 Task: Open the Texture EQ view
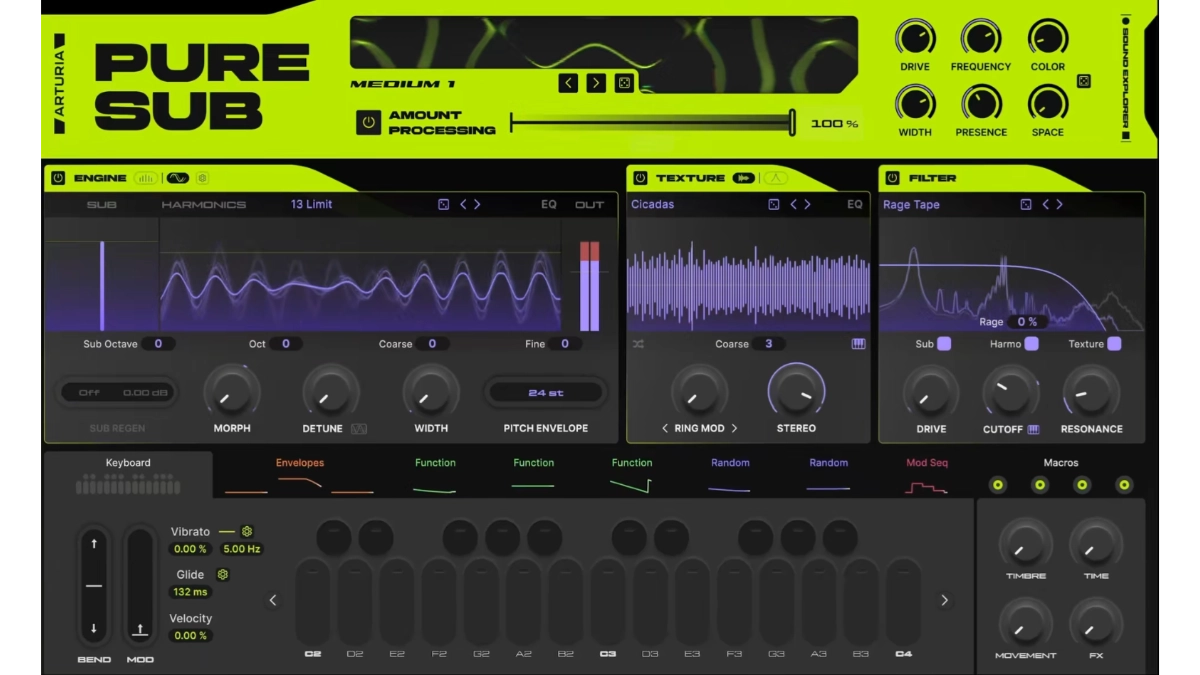click(855, 204)
